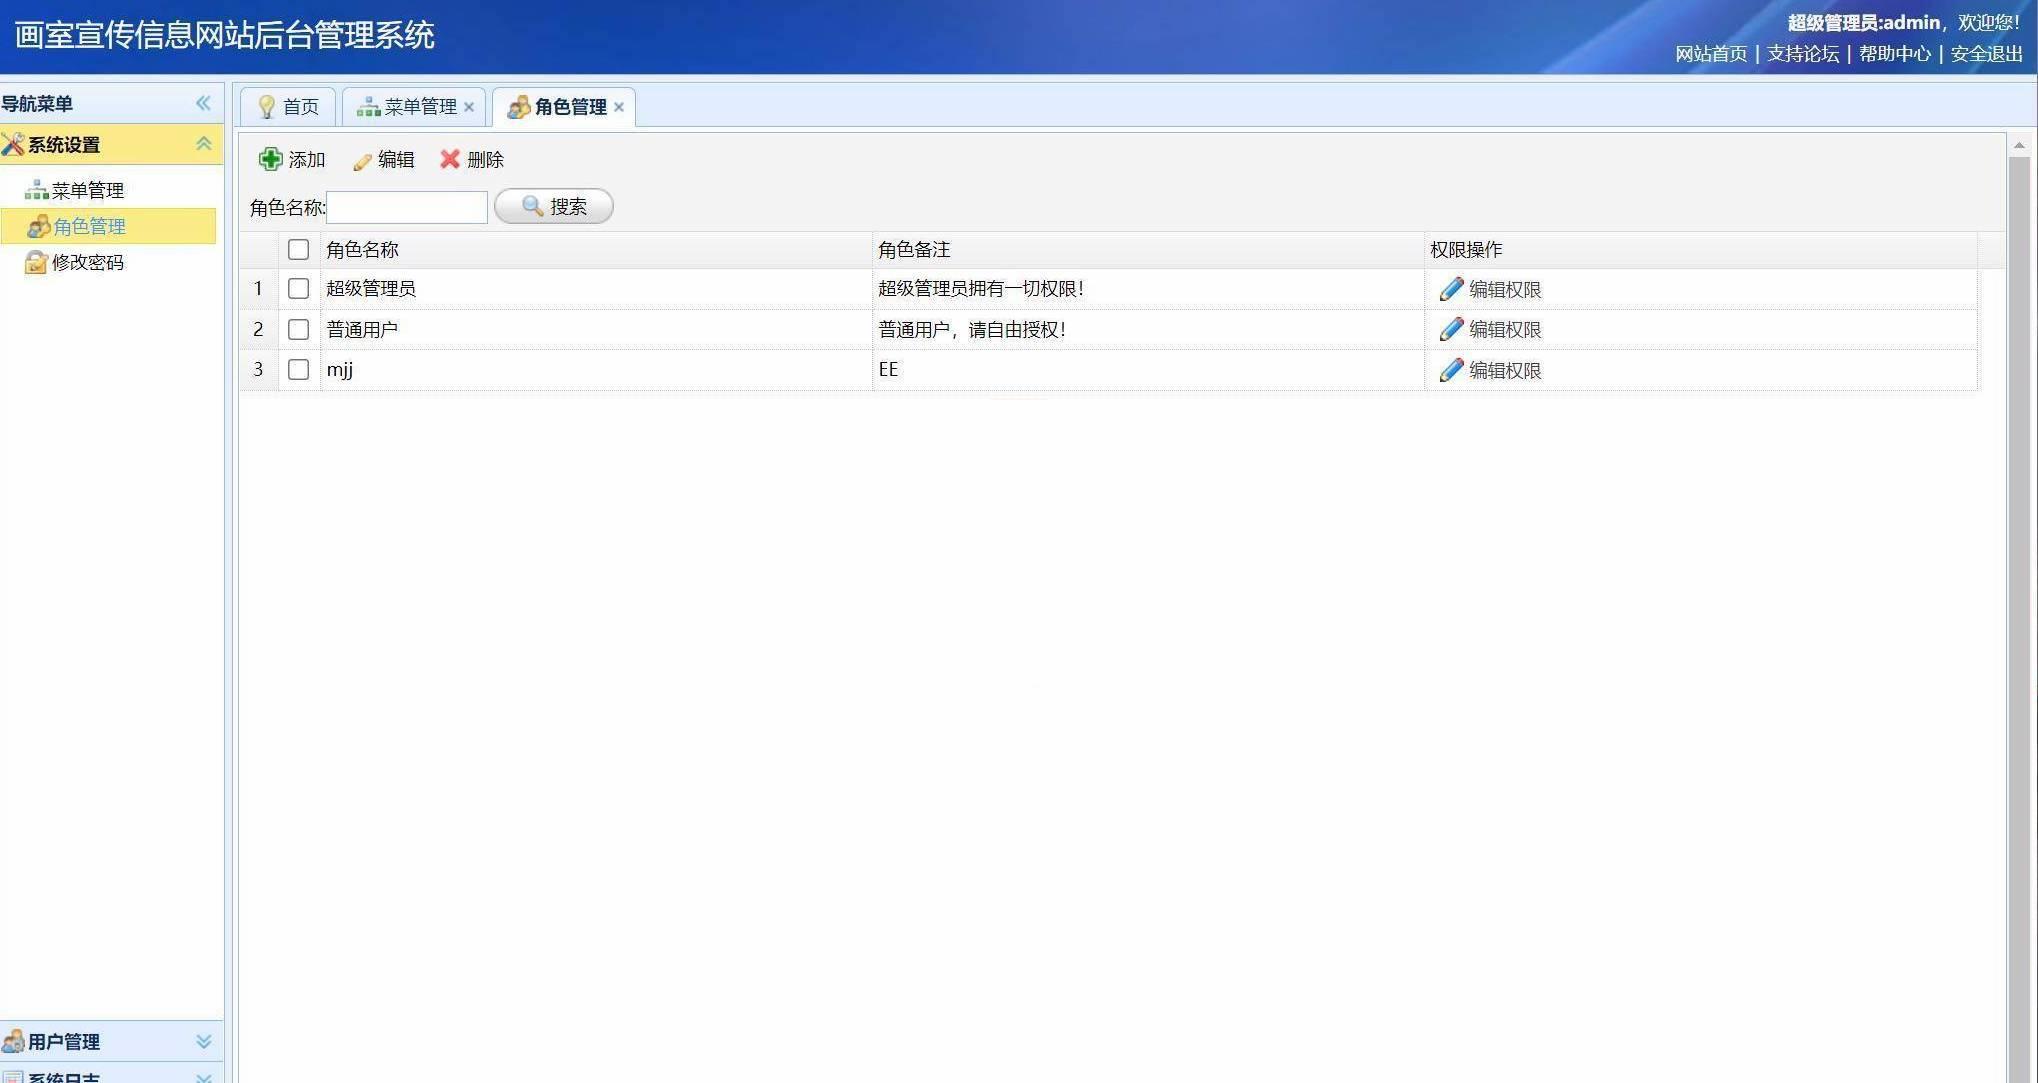2038x1083 pixels.
Task: Click the vertical scrollbar track
Action: (x=2019, y=600)
